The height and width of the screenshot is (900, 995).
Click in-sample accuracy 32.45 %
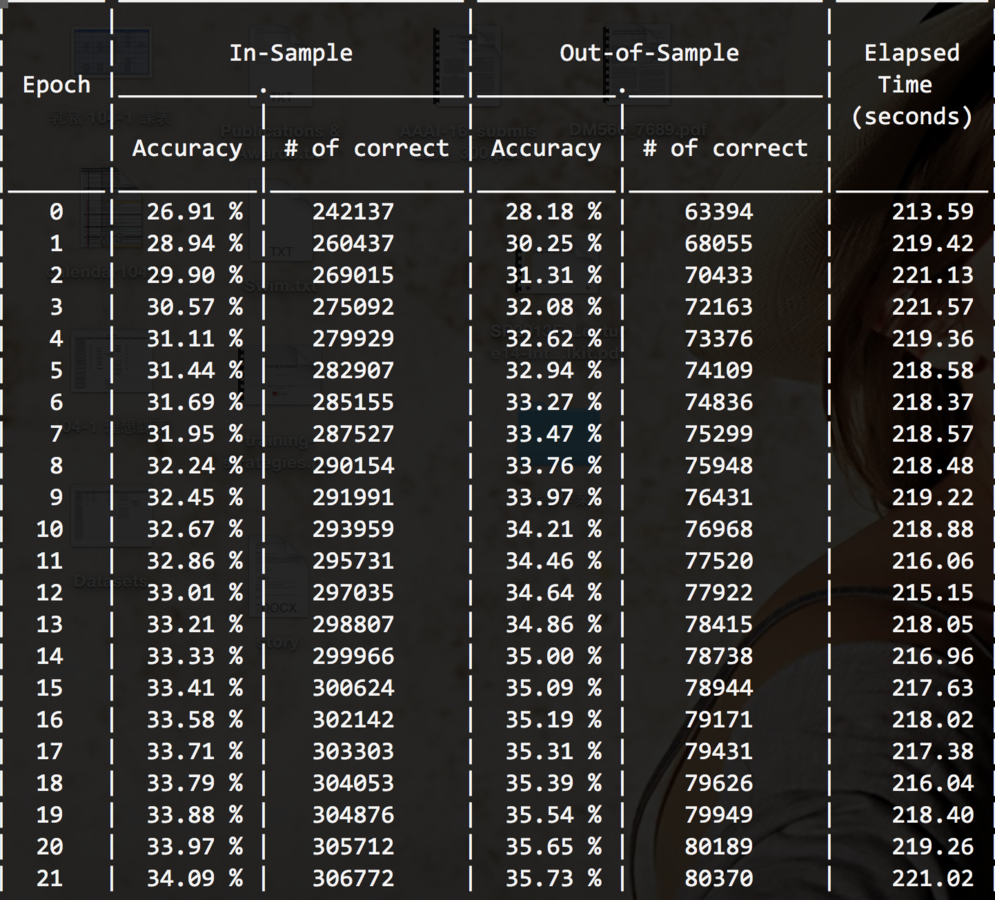point(195,498)
